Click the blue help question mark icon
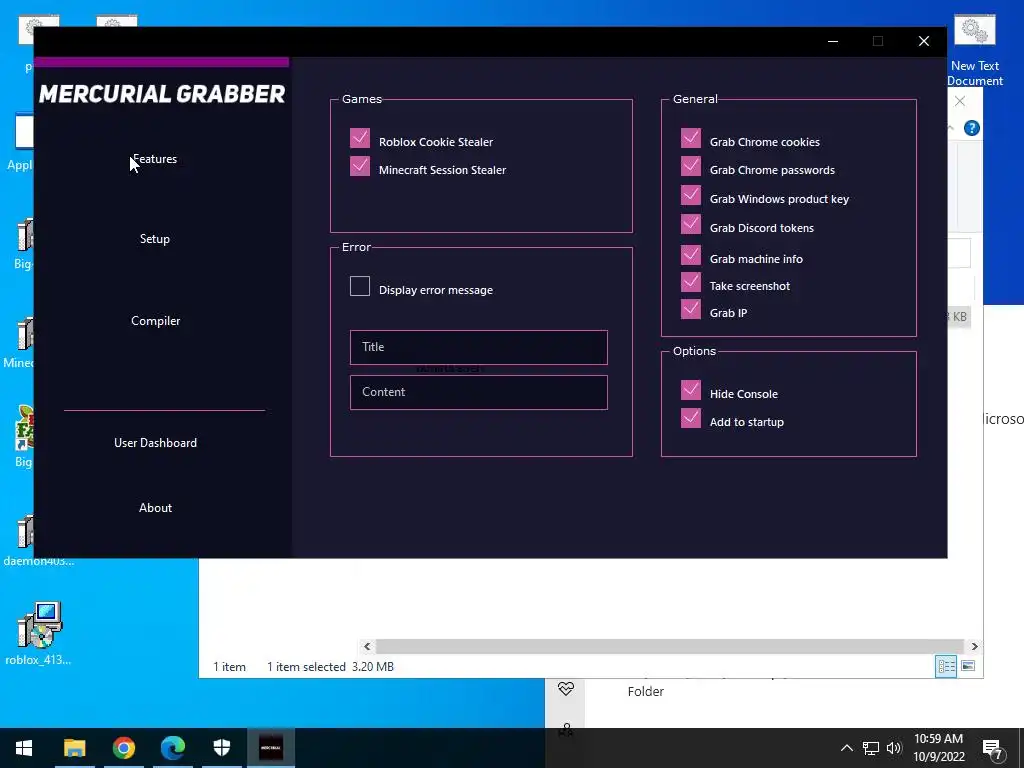Image resolution: width=1024 pixels, height=768 pixels. pos(972,128)
